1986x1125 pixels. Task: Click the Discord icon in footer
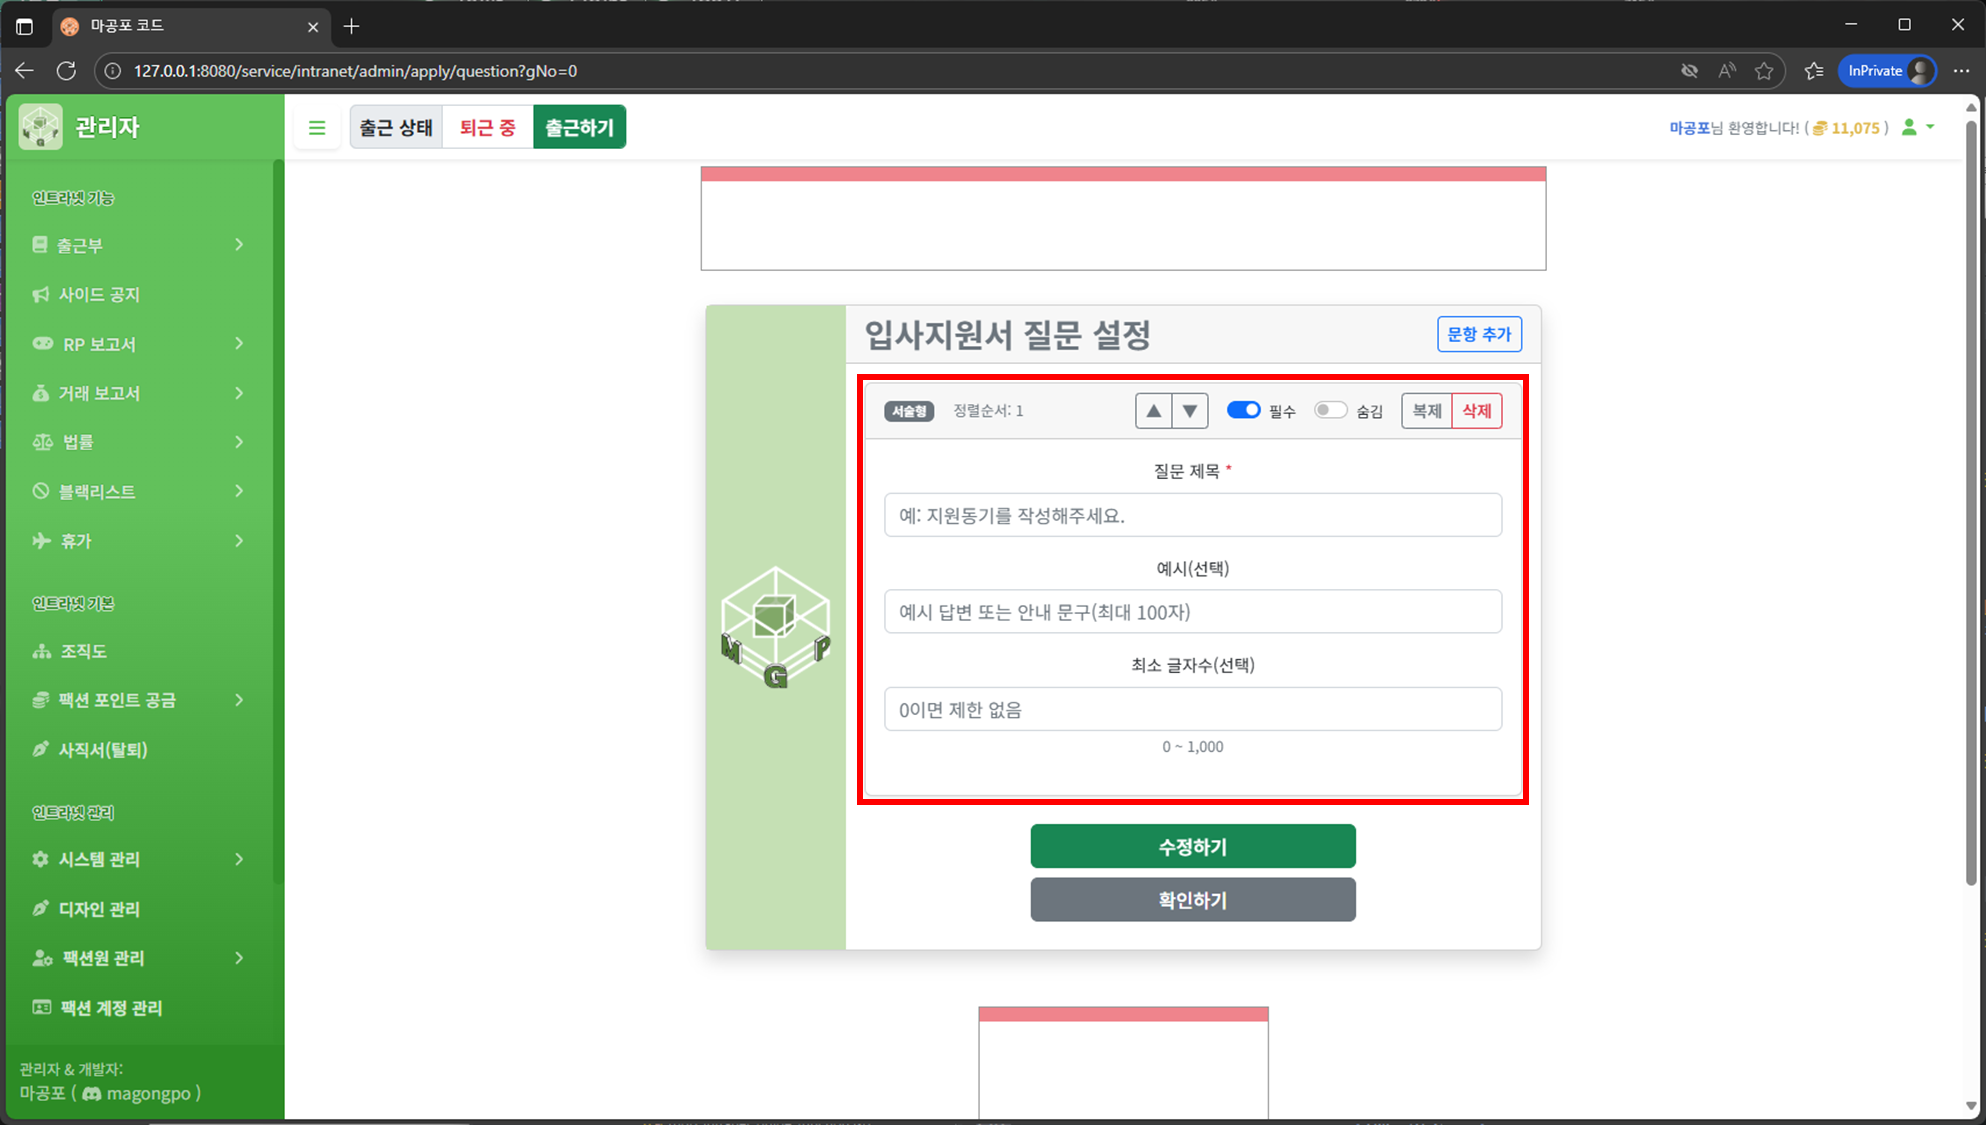[92, 1094]
